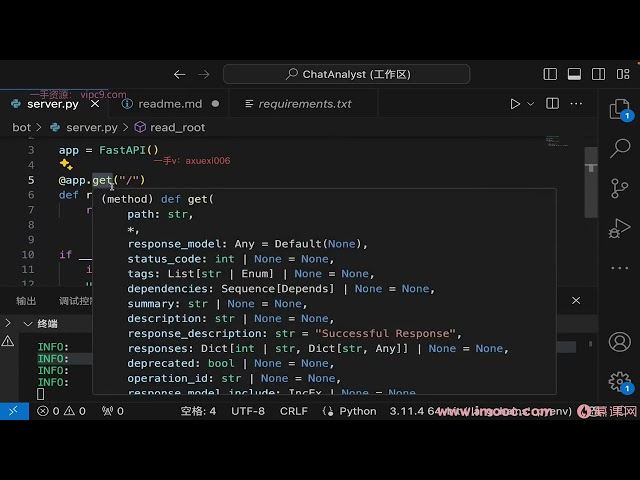Change the UTF-8 file encoding
The image size is (640, 480).
248,411
